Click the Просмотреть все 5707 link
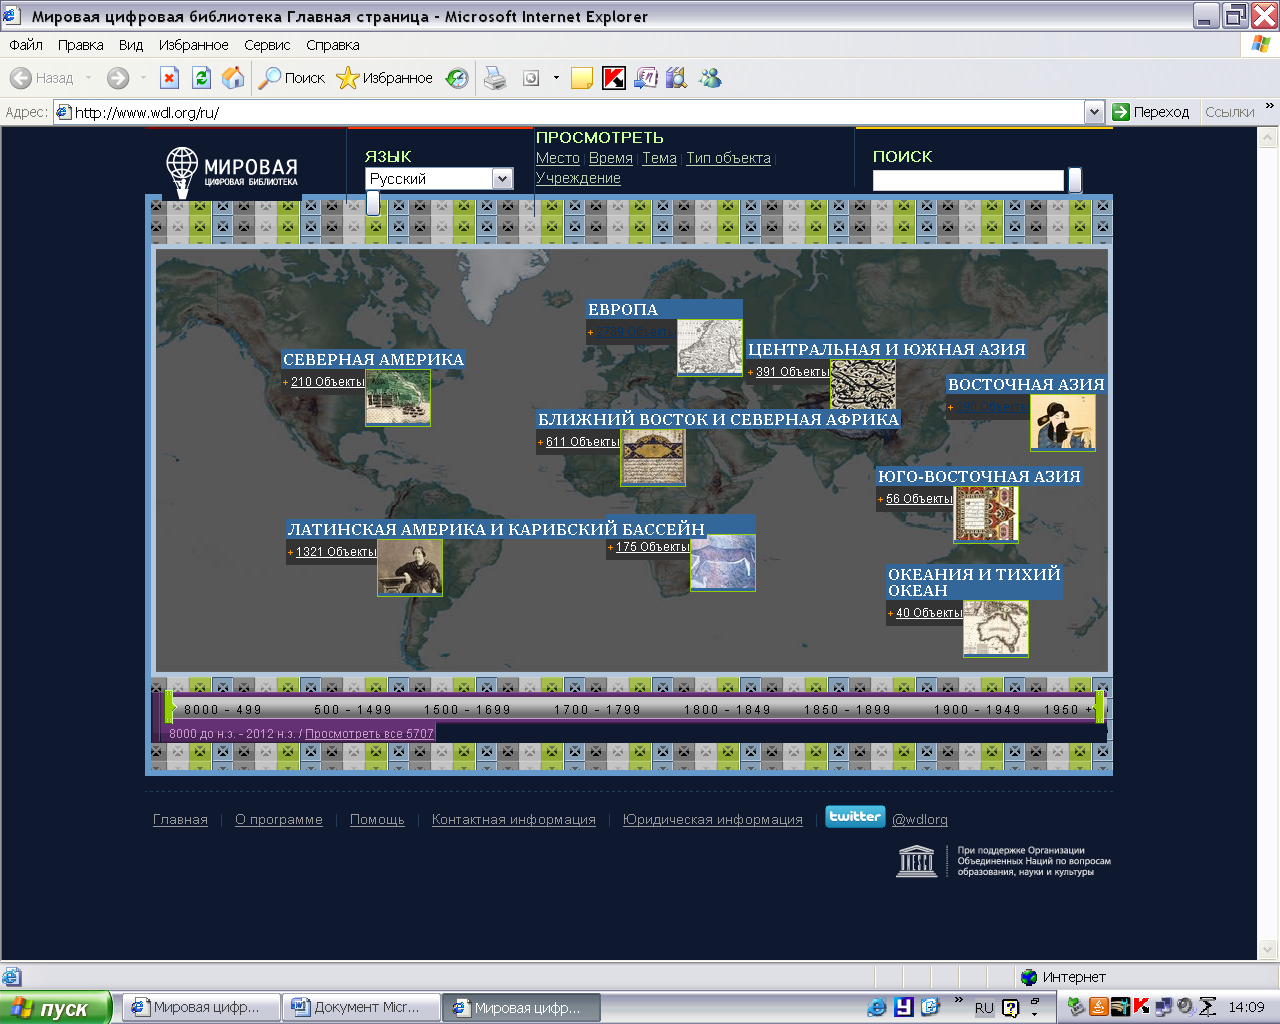 [369, 734]
